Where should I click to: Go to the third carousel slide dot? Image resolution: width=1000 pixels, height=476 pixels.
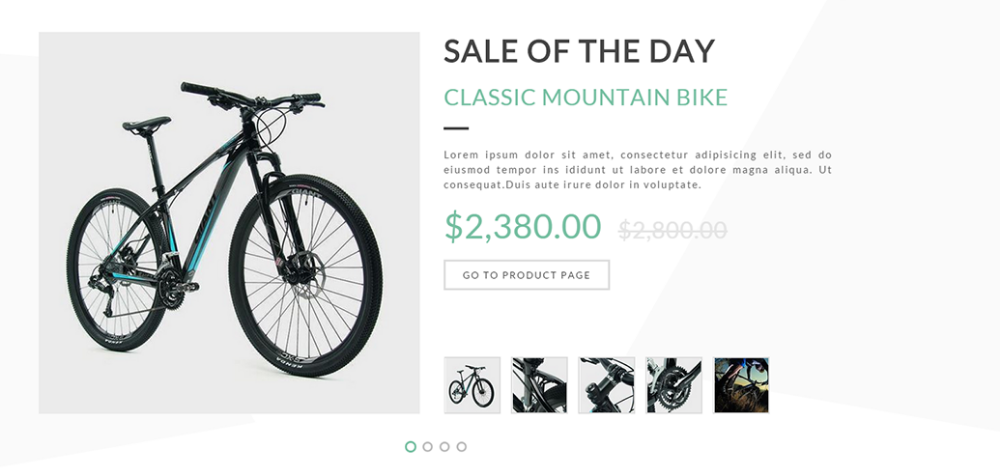[444, 447]
